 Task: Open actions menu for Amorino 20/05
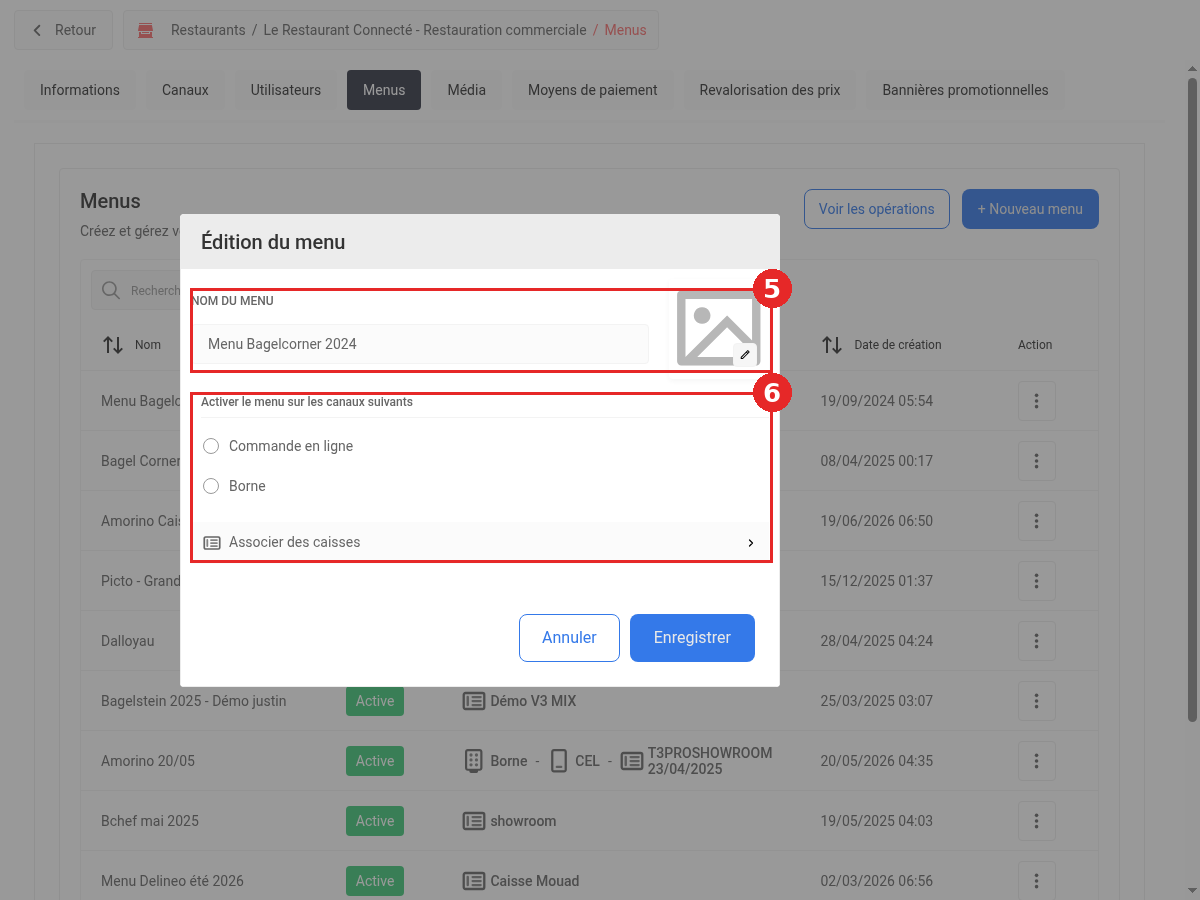tap(1037, 761)
